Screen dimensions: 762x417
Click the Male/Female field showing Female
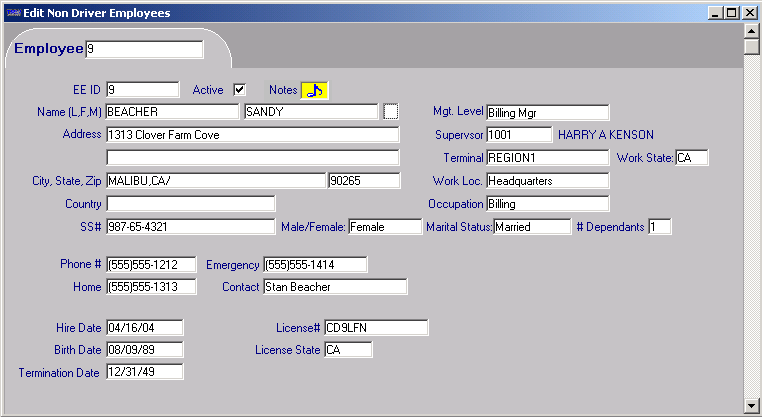385,227
